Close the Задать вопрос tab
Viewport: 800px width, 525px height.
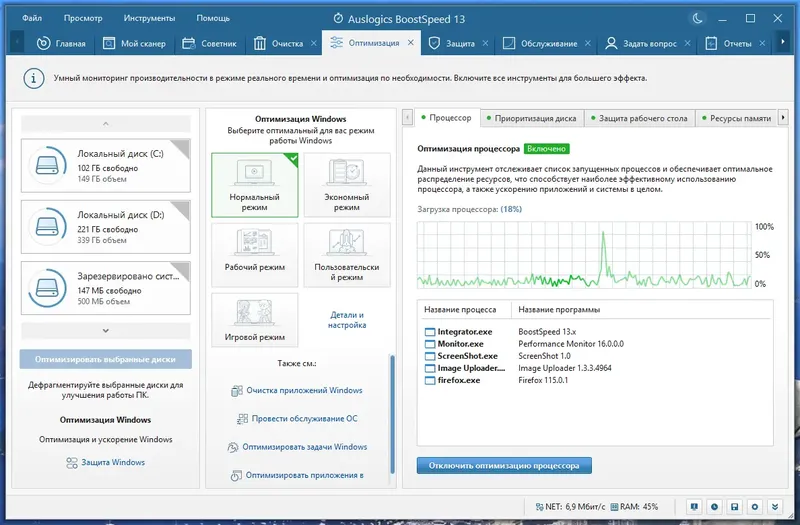pyautogui.click(x=687, y=43)
